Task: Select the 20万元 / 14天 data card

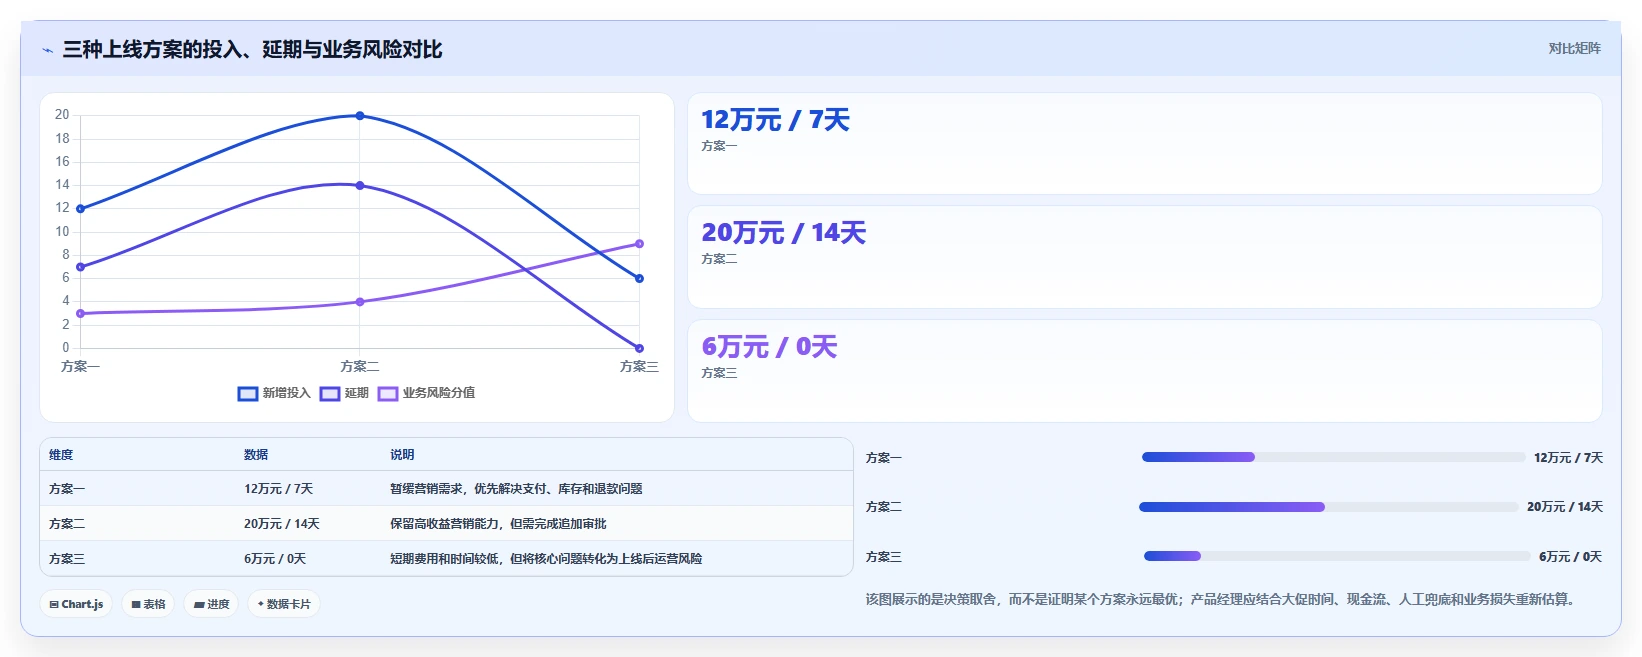Action: [x=1144, y=257]
